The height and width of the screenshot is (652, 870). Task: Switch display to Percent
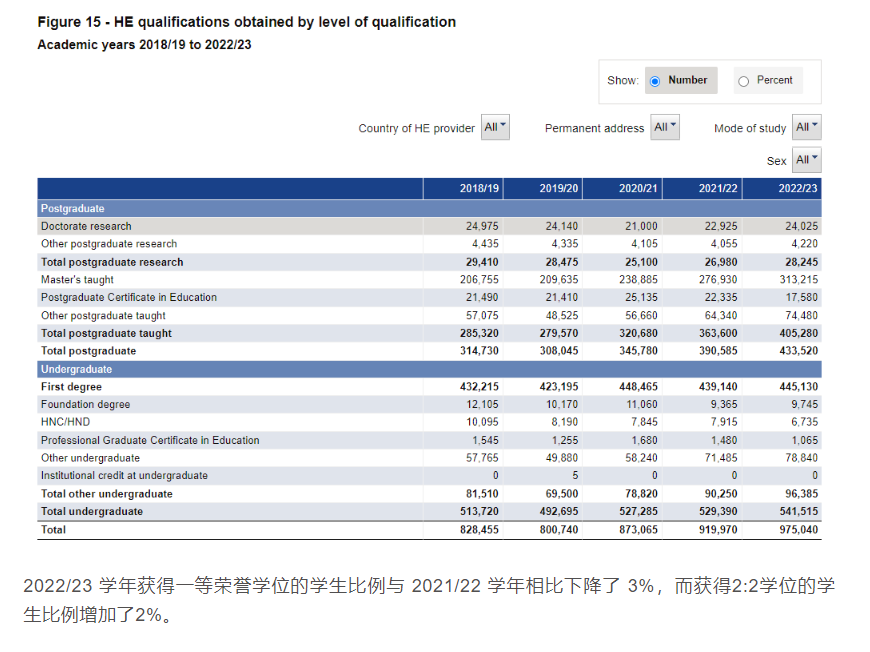tap(743, 81)
